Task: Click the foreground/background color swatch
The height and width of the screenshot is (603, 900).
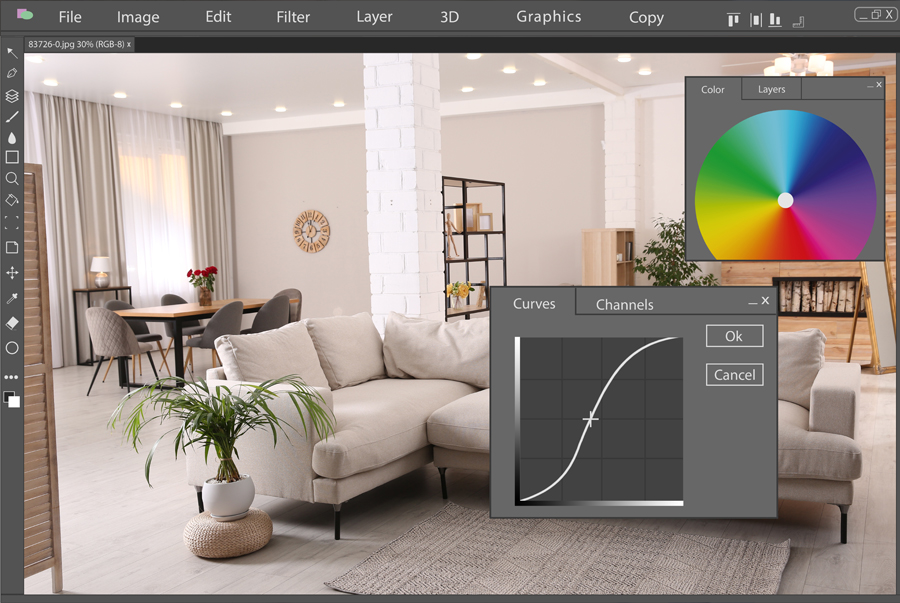Action: [x=12, y=399]
